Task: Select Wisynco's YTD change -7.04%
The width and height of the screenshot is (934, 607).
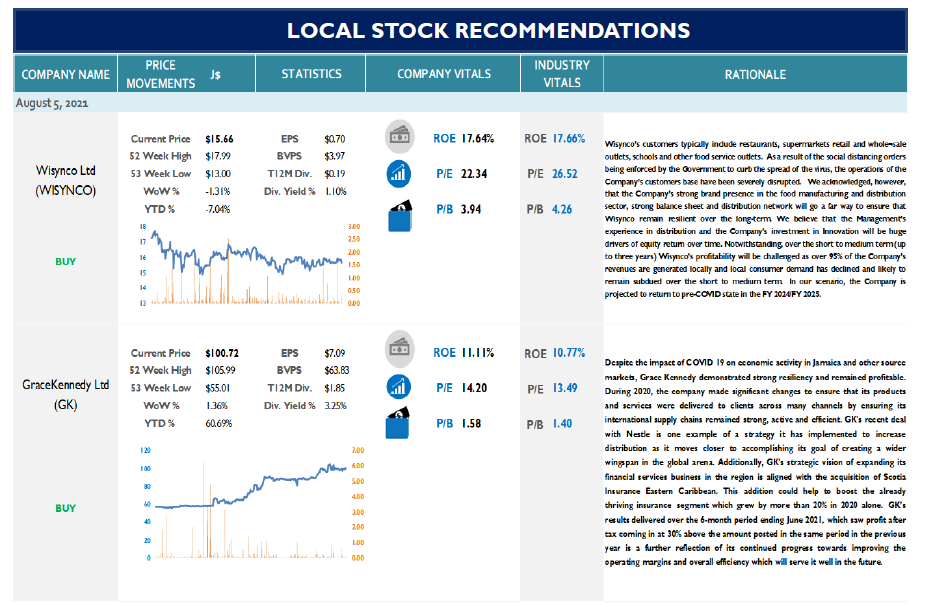Action: [x=217, y=209]
